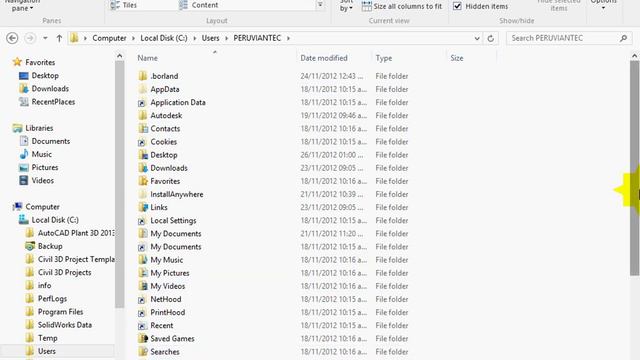Image resolution: width=640 pixels, height=360 pixels.
Task: Refresh the PERUVIANTEC folder view
Action: pyautogui.click(x=491, y=38)
